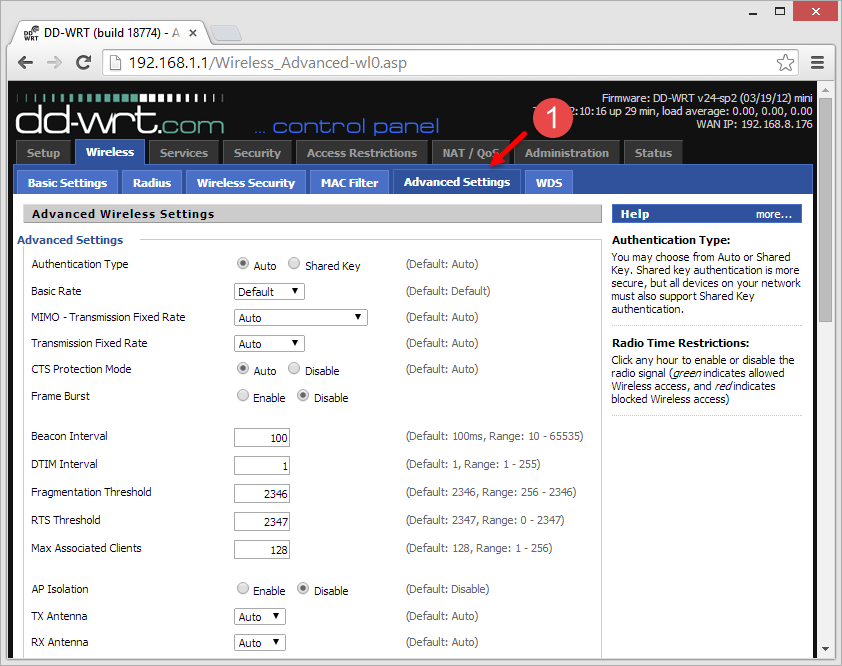The image size is (842, 666).
Task: Switch to Basic Settings subtab
Action: [68, 183]
